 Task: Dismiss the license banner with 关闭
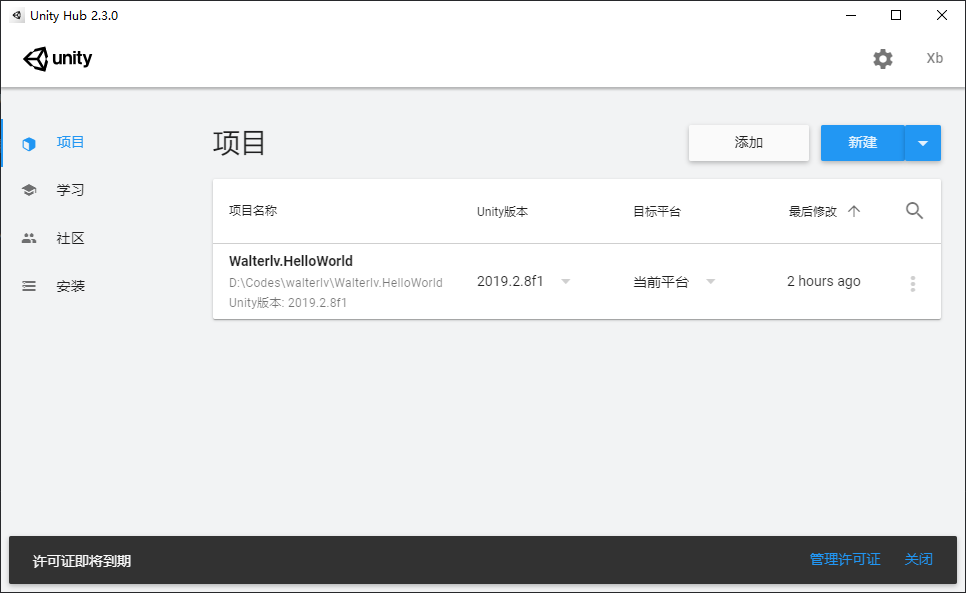[x=918, y=559]
